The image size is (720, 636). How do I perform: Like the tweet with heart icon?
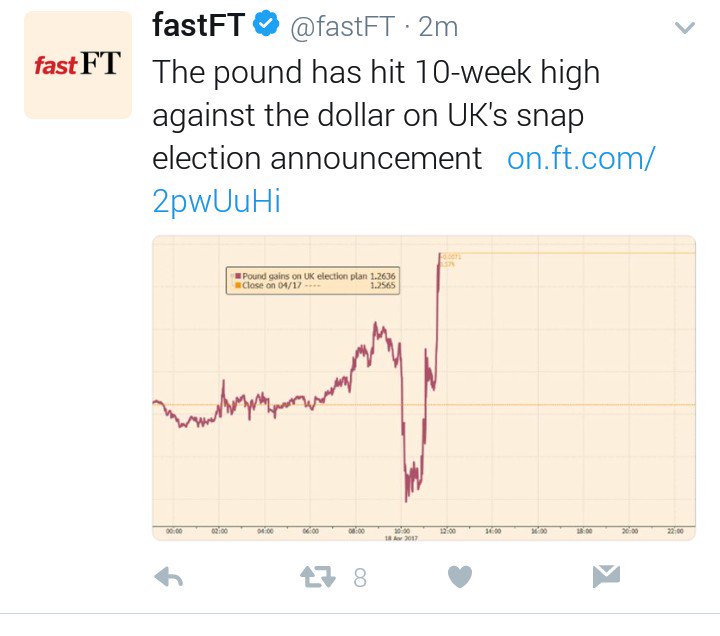460,577
